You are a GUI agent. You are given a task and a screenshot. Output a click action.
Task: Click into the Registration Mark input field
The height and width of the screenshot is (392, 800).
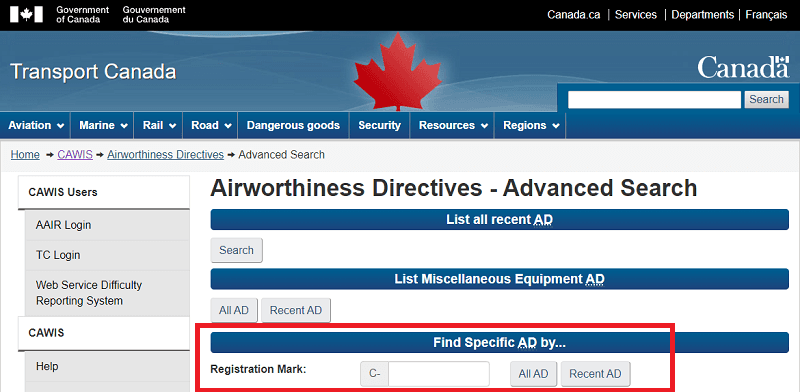pos(439,374)
